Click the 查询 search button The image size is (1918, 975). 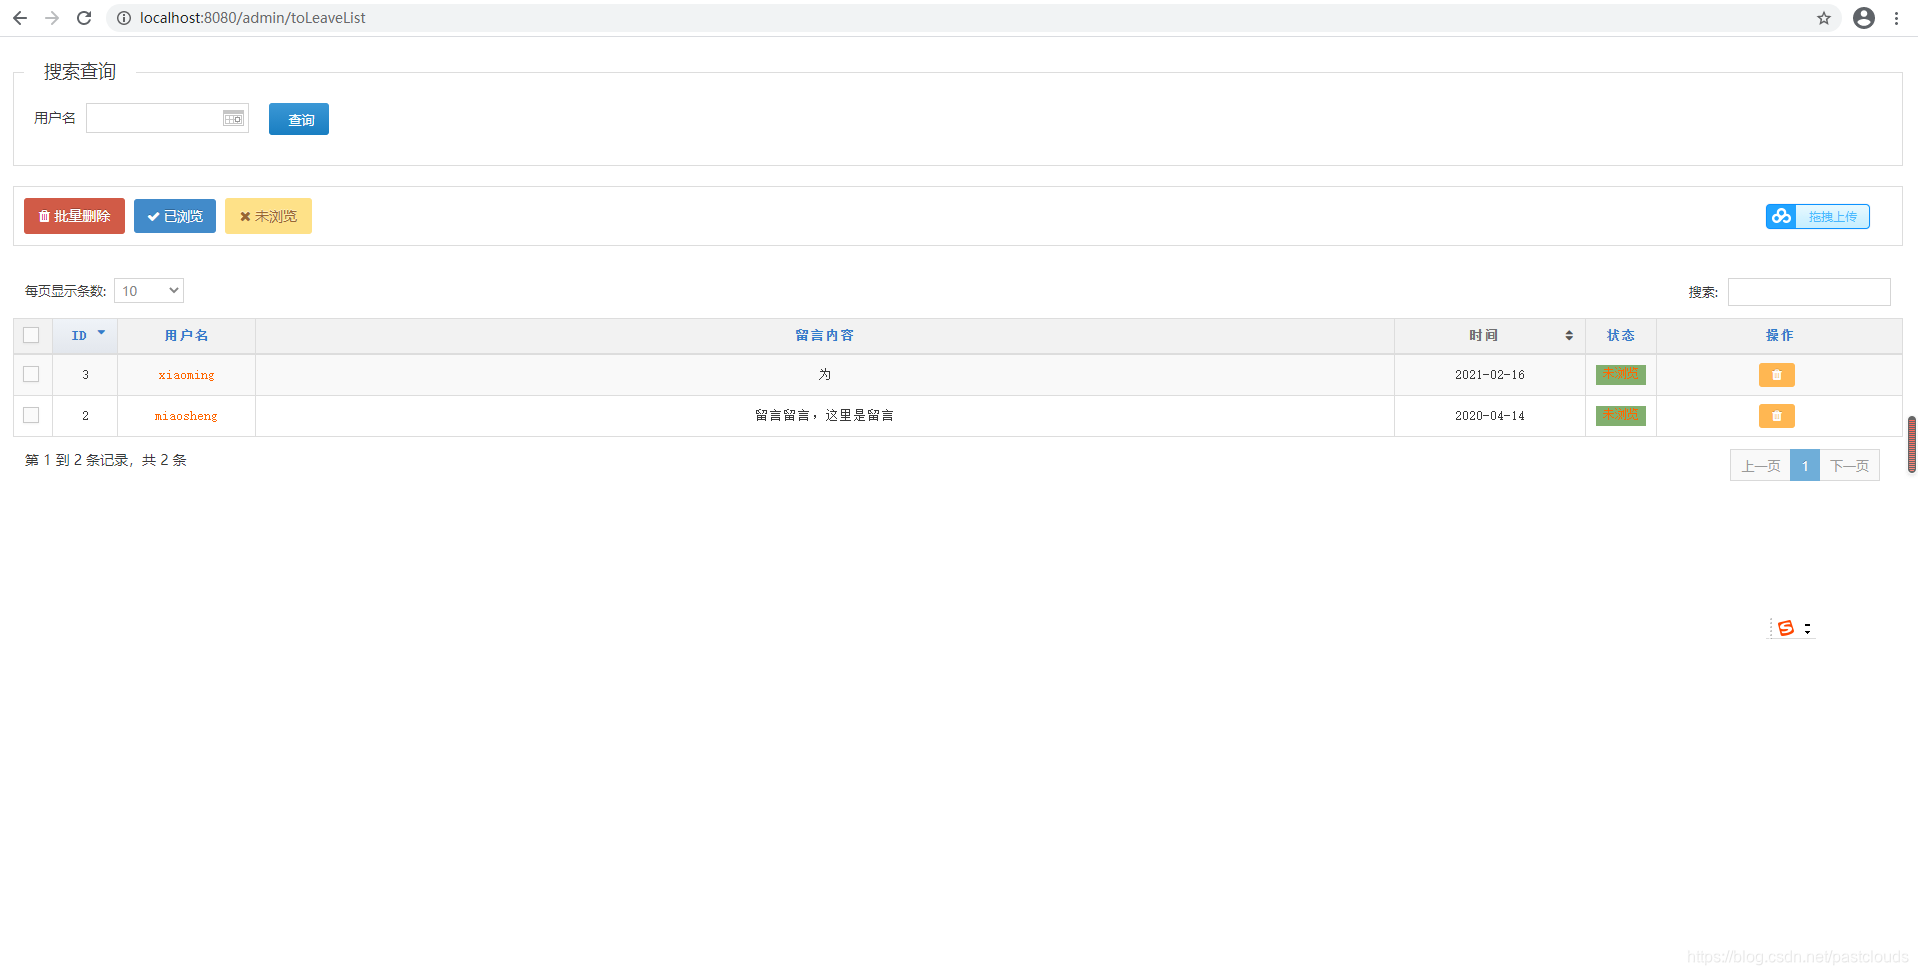299,119
